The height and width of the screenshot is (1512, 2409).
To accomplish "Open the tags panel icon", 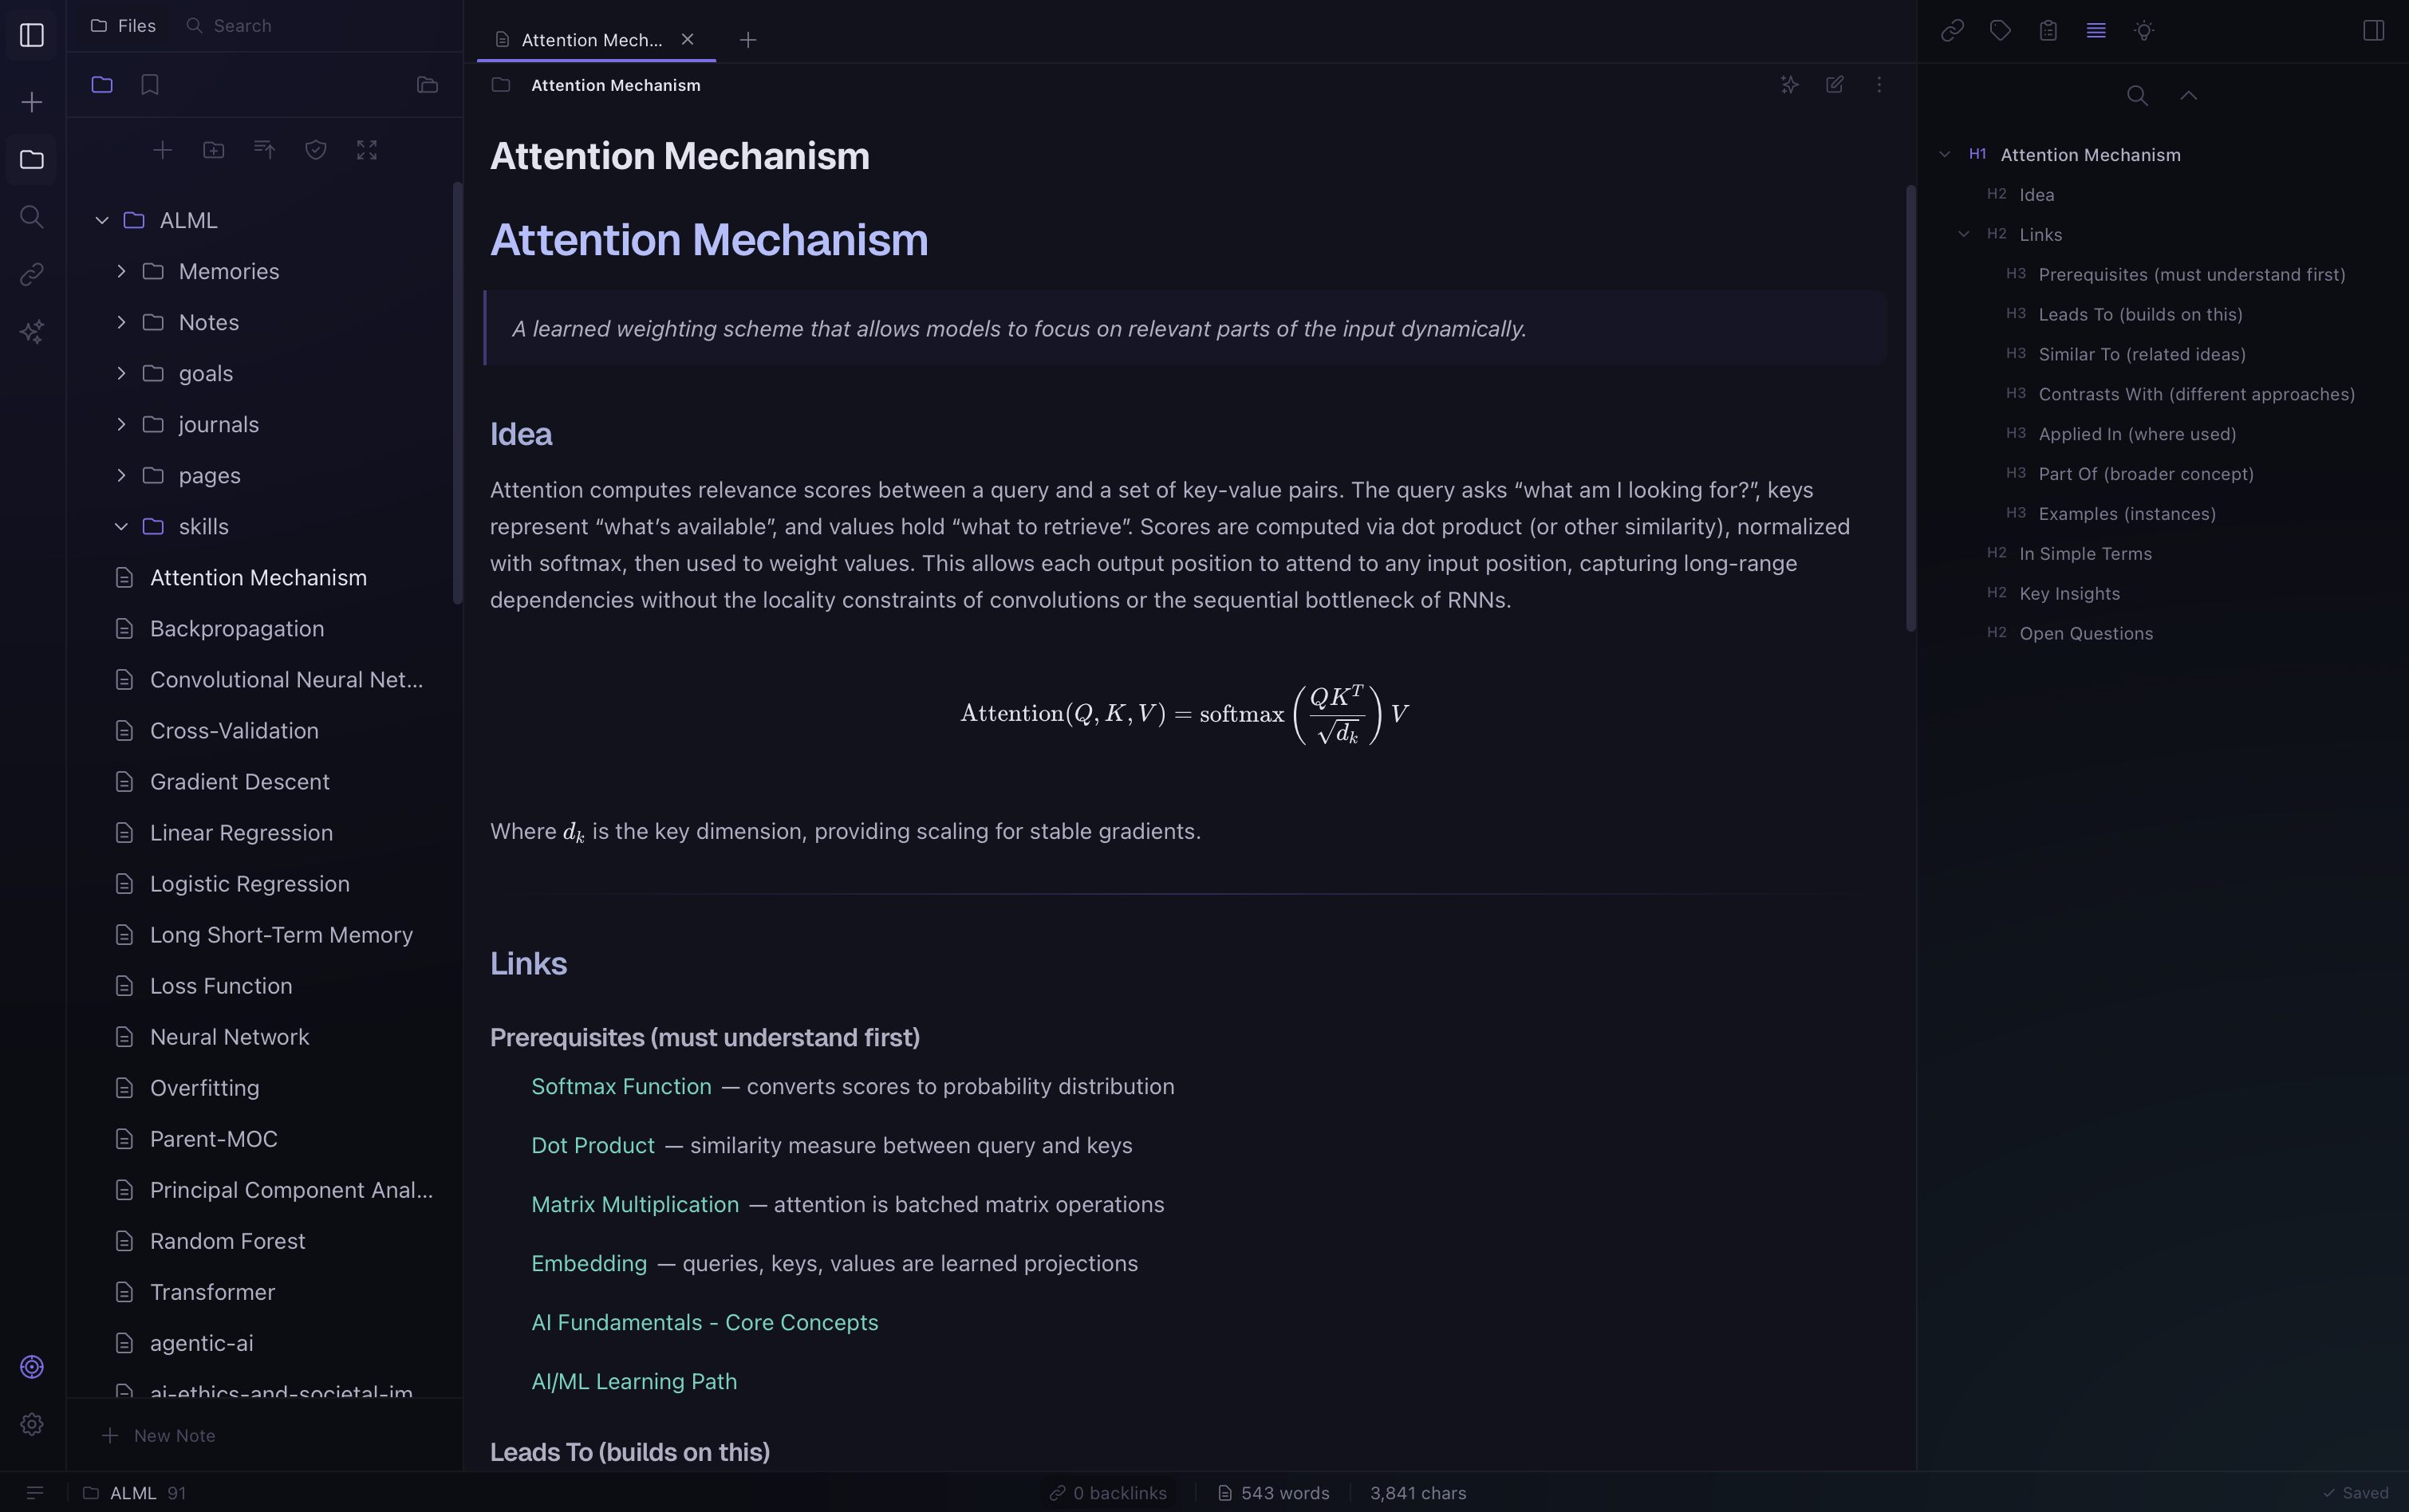I will click(x=2000, y=31).
